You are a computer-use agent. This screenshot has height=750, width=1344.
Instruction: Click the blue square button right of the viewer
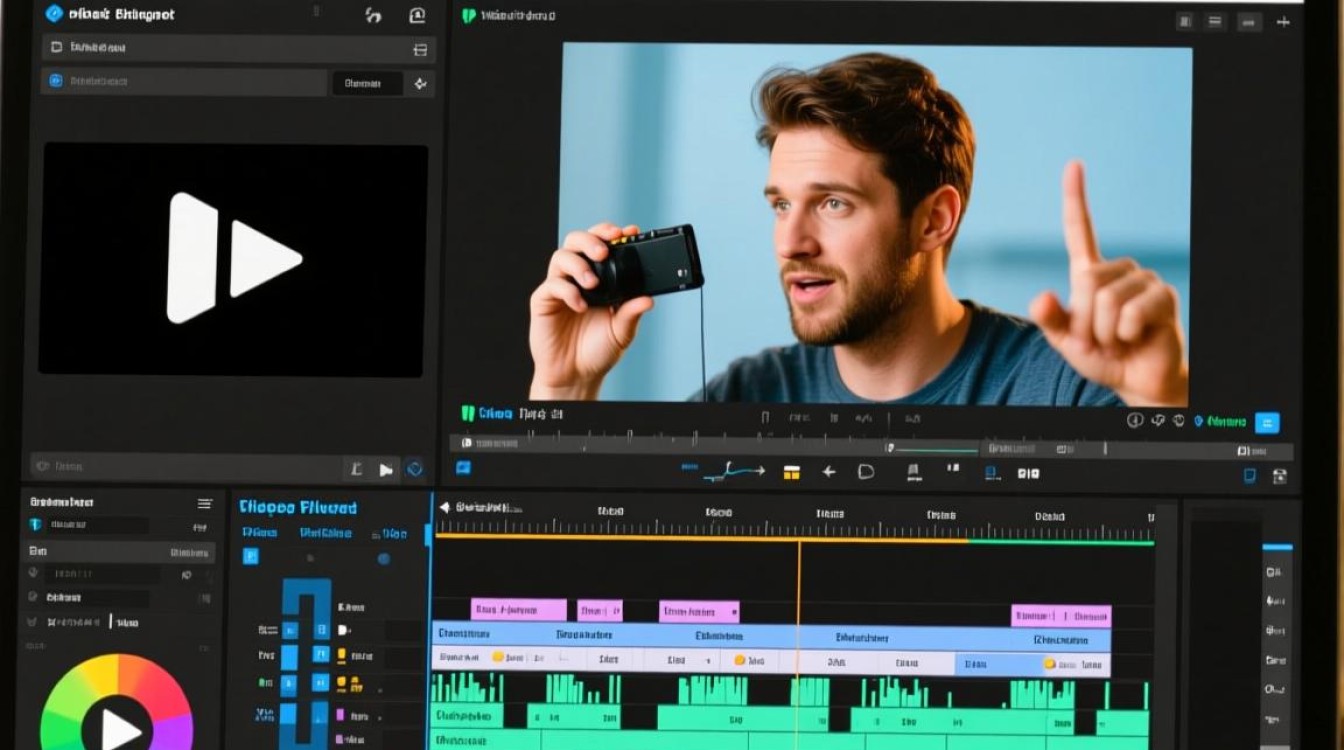pyautogui.click(x=1267, y=422)
